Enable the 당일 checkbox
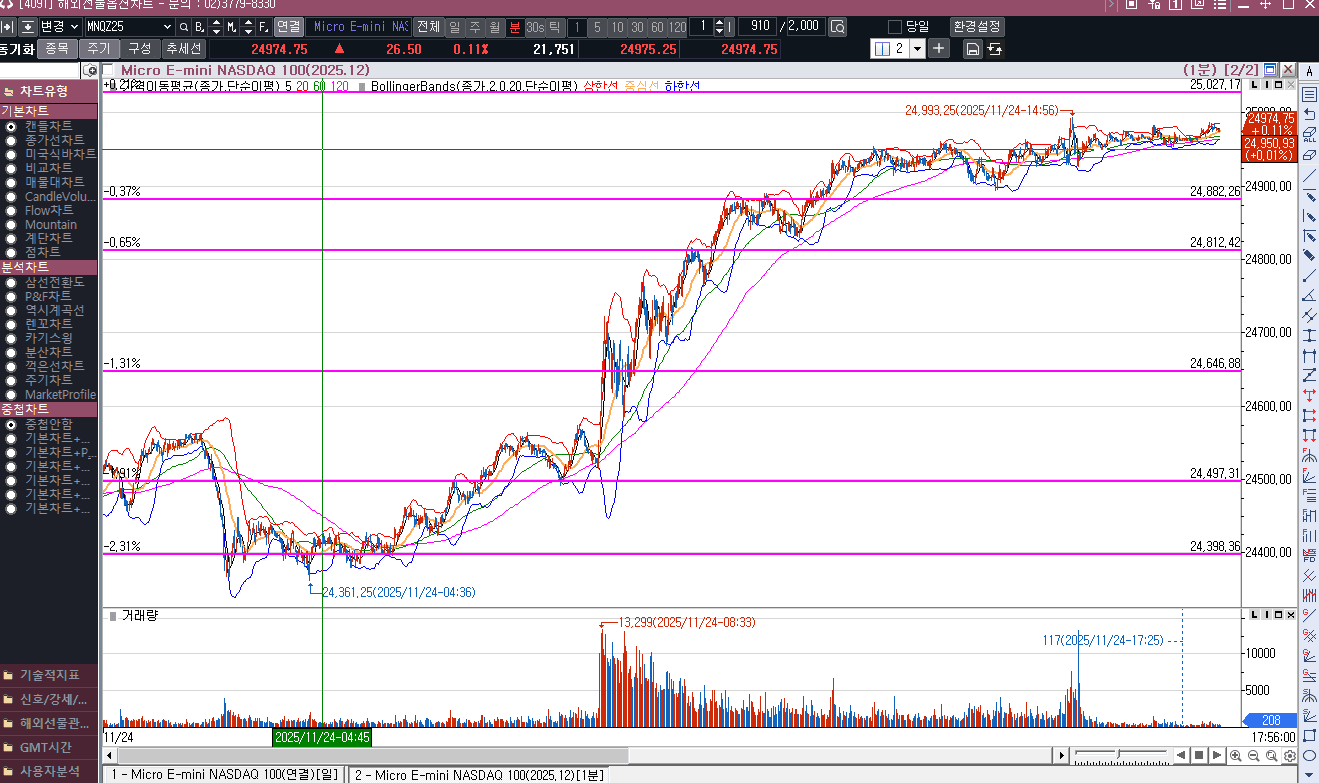 pyautogui.click(x=895, y=27)
